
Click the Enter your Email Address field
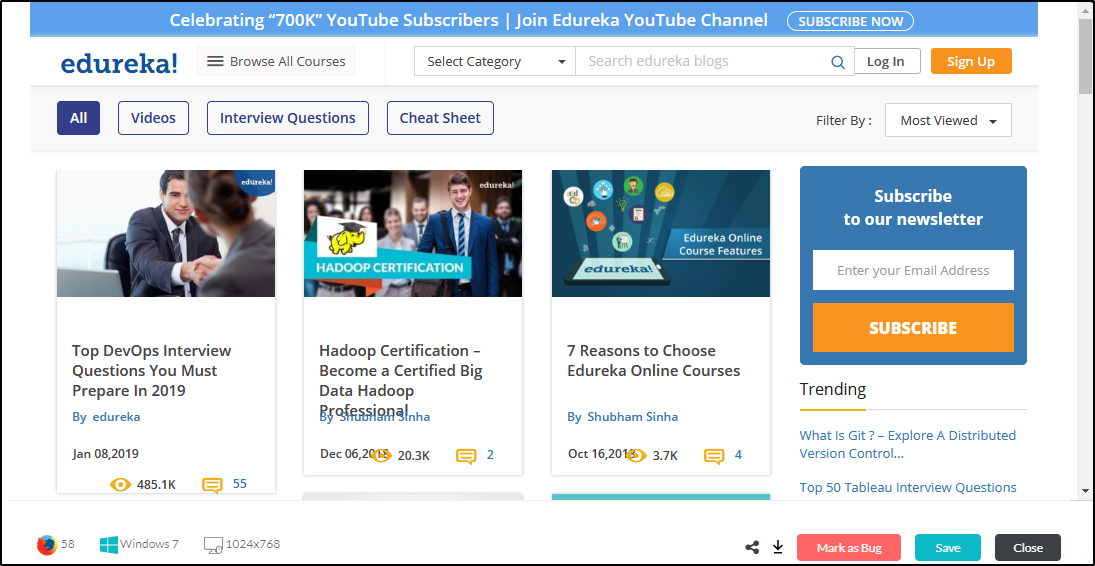pyautogui.click(x=912, y=270)
